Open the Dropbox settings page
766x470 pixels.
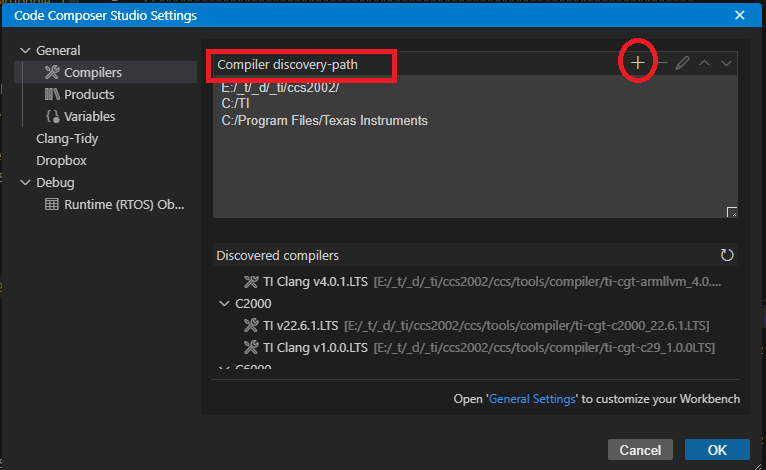[61, 160]
